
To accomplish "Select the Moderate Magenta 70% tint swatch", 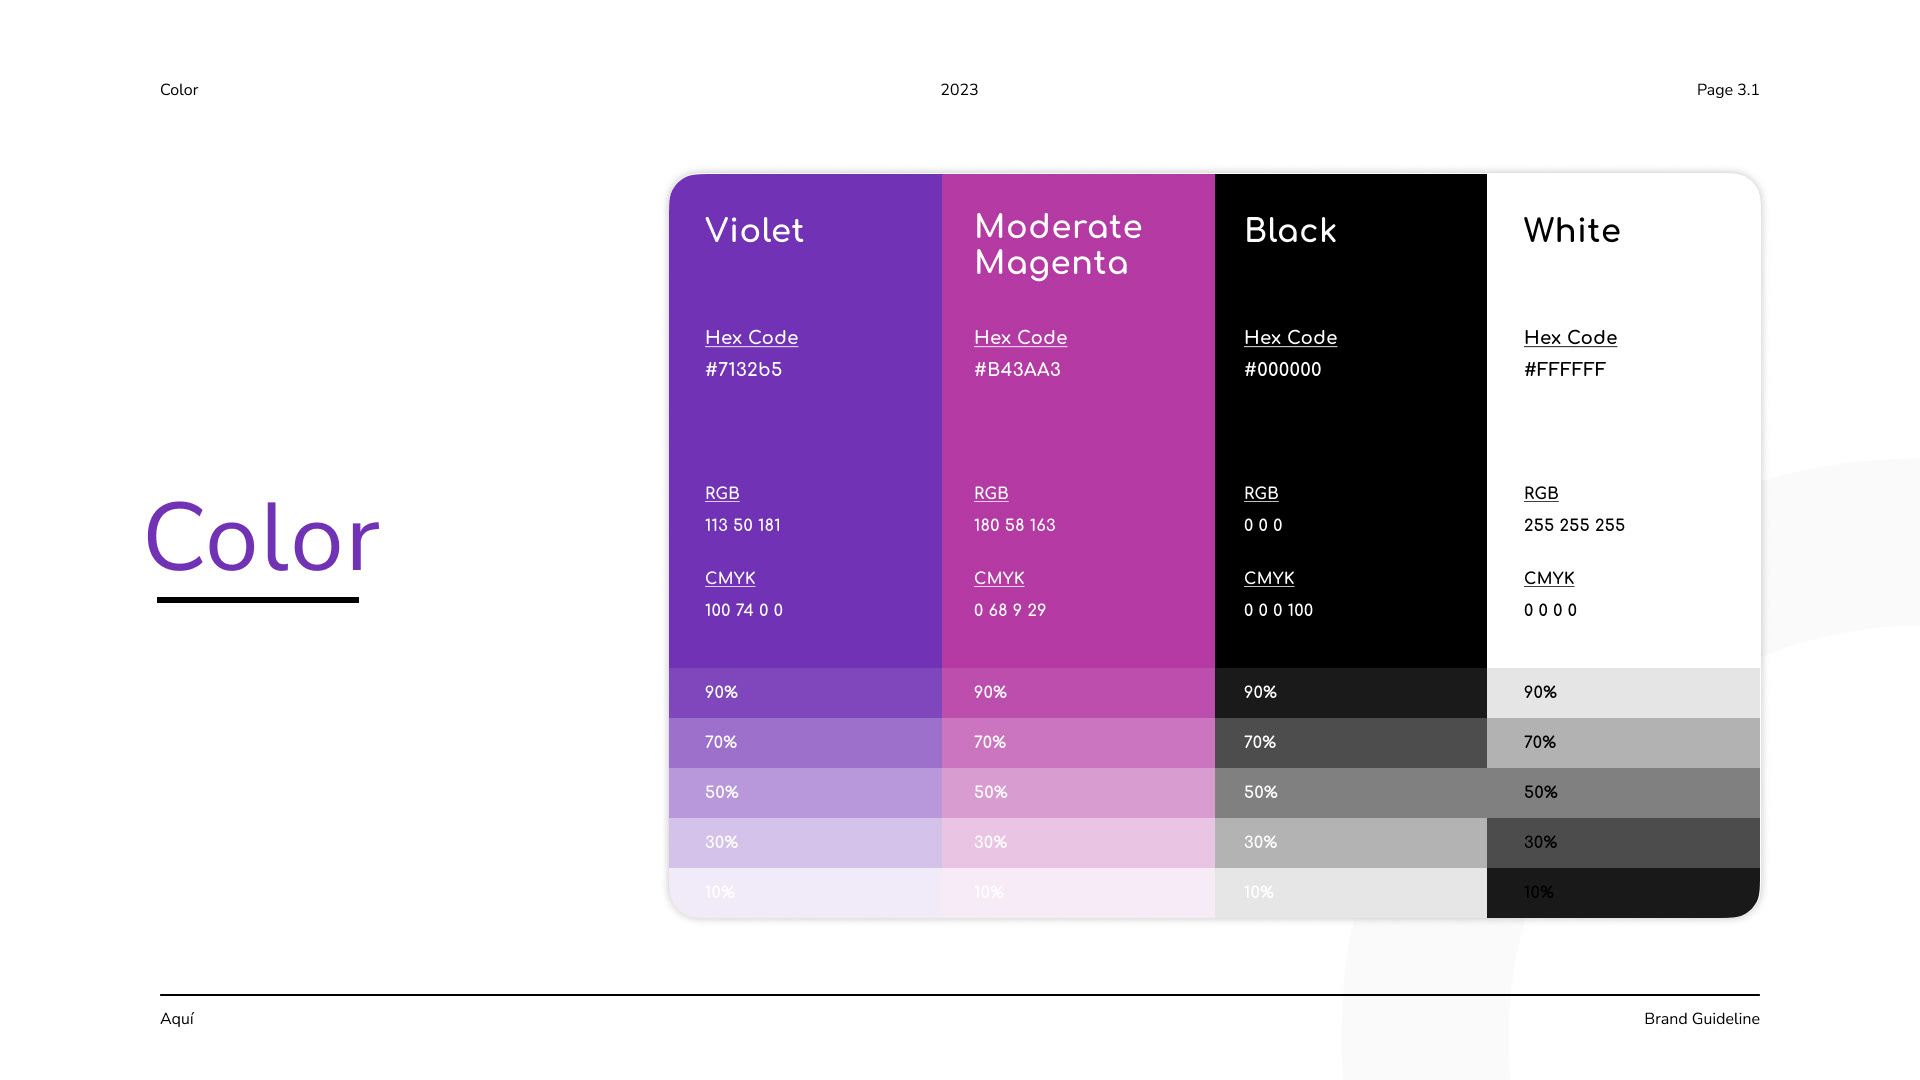I will (1078, 743).
